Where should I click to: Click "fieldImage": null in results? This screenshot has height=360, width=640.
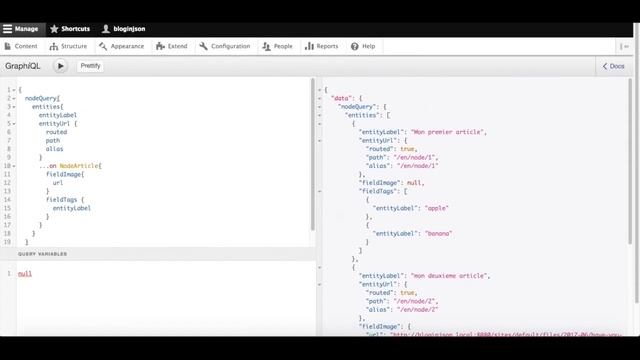tap(391, 183)
